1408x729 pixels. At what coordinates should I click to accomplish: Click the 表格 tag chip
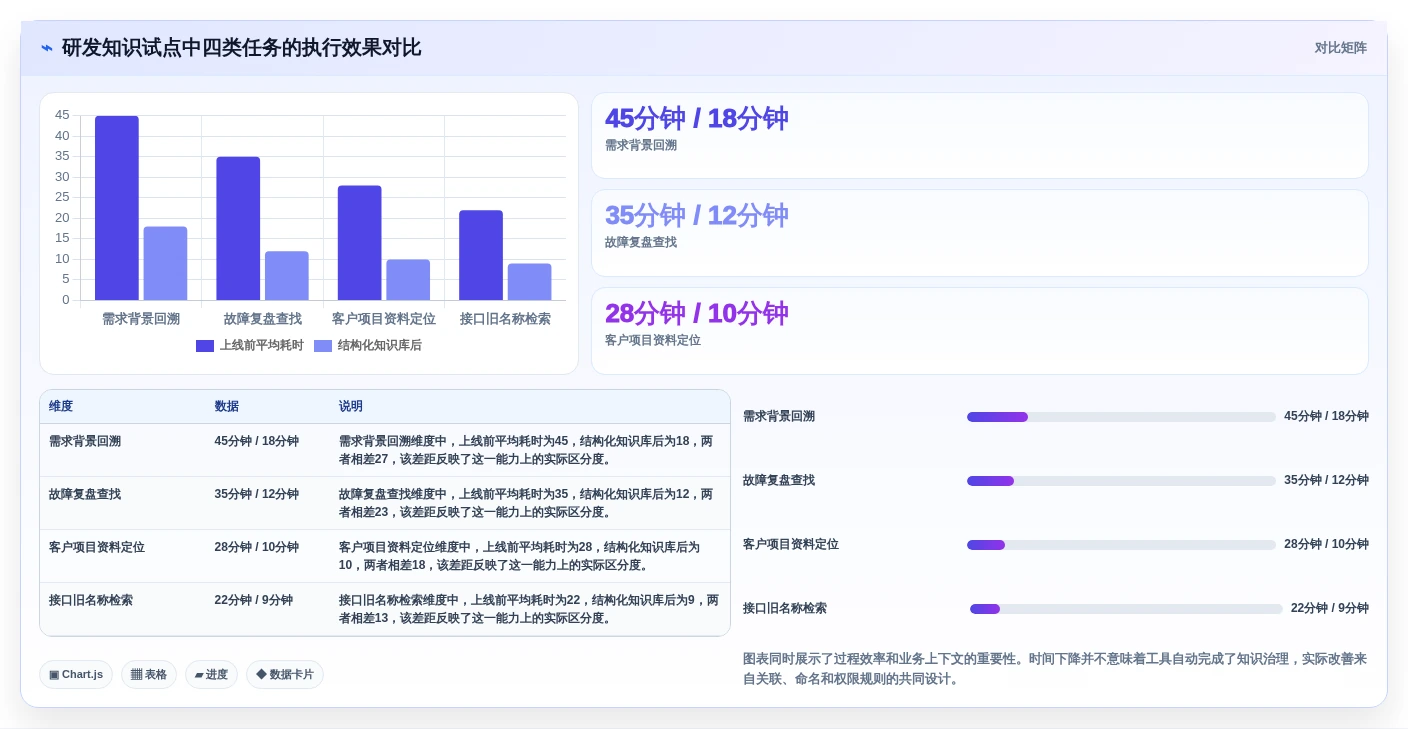pos(149,675)
